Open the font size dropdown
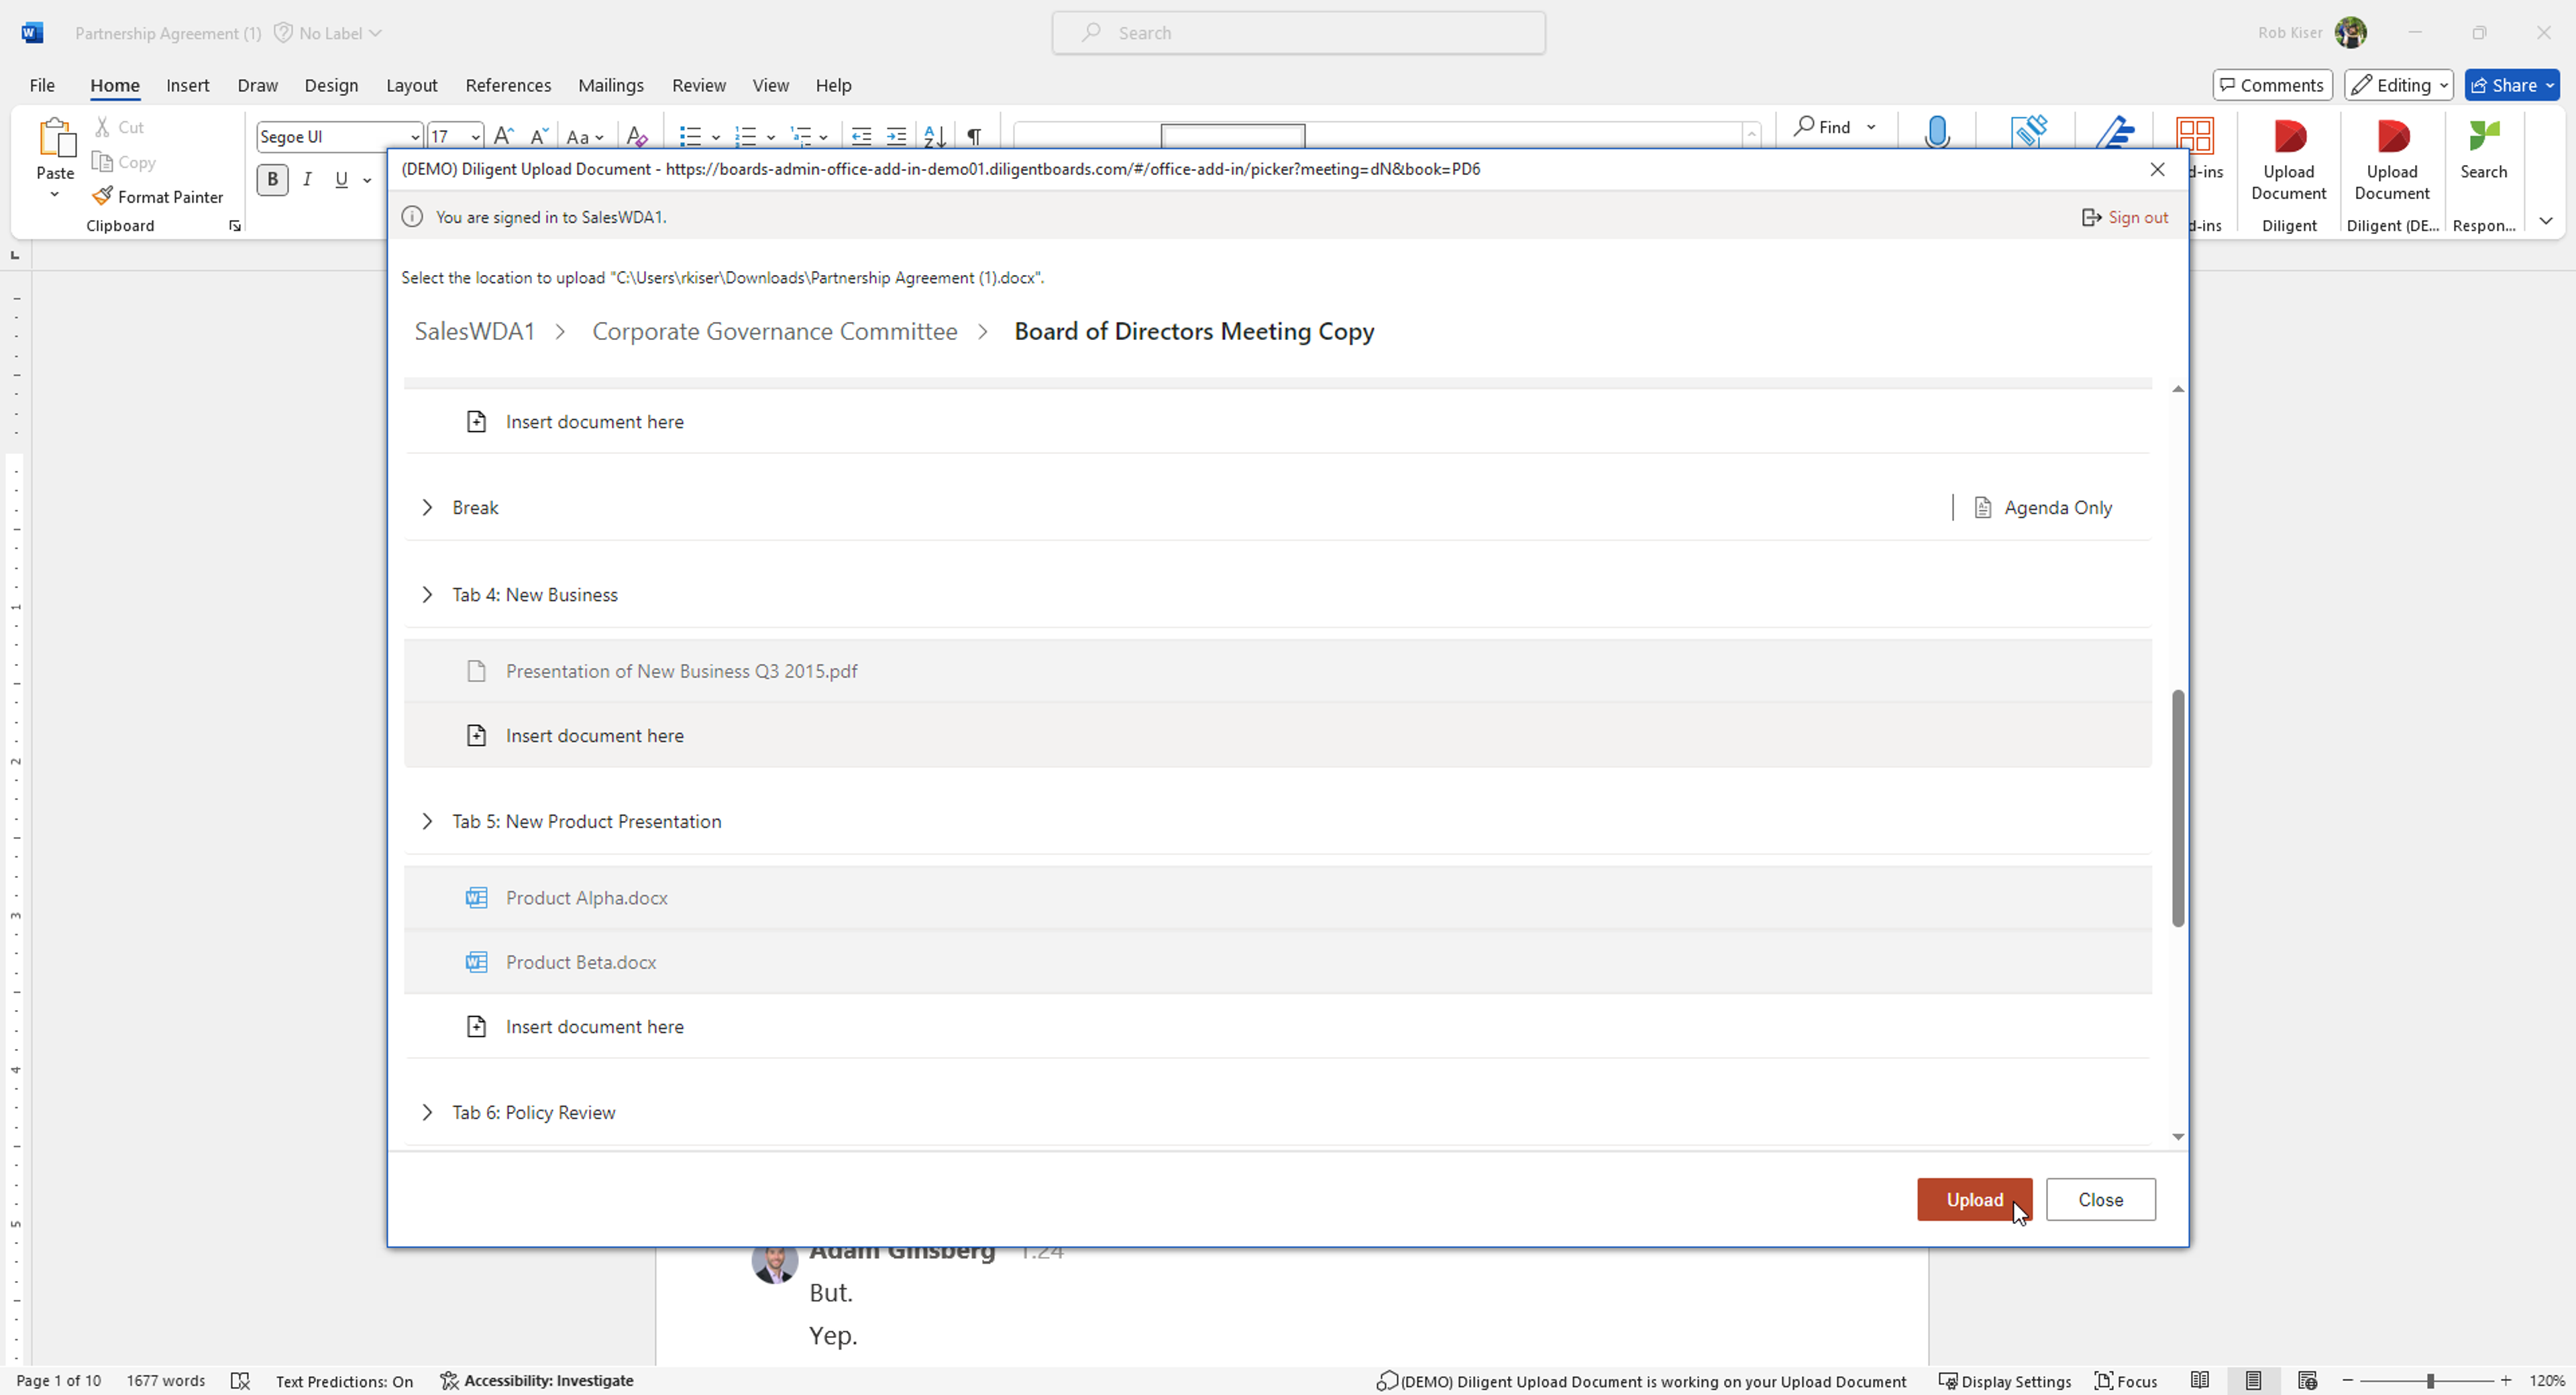The image size is (2576, 1395). 475,137
